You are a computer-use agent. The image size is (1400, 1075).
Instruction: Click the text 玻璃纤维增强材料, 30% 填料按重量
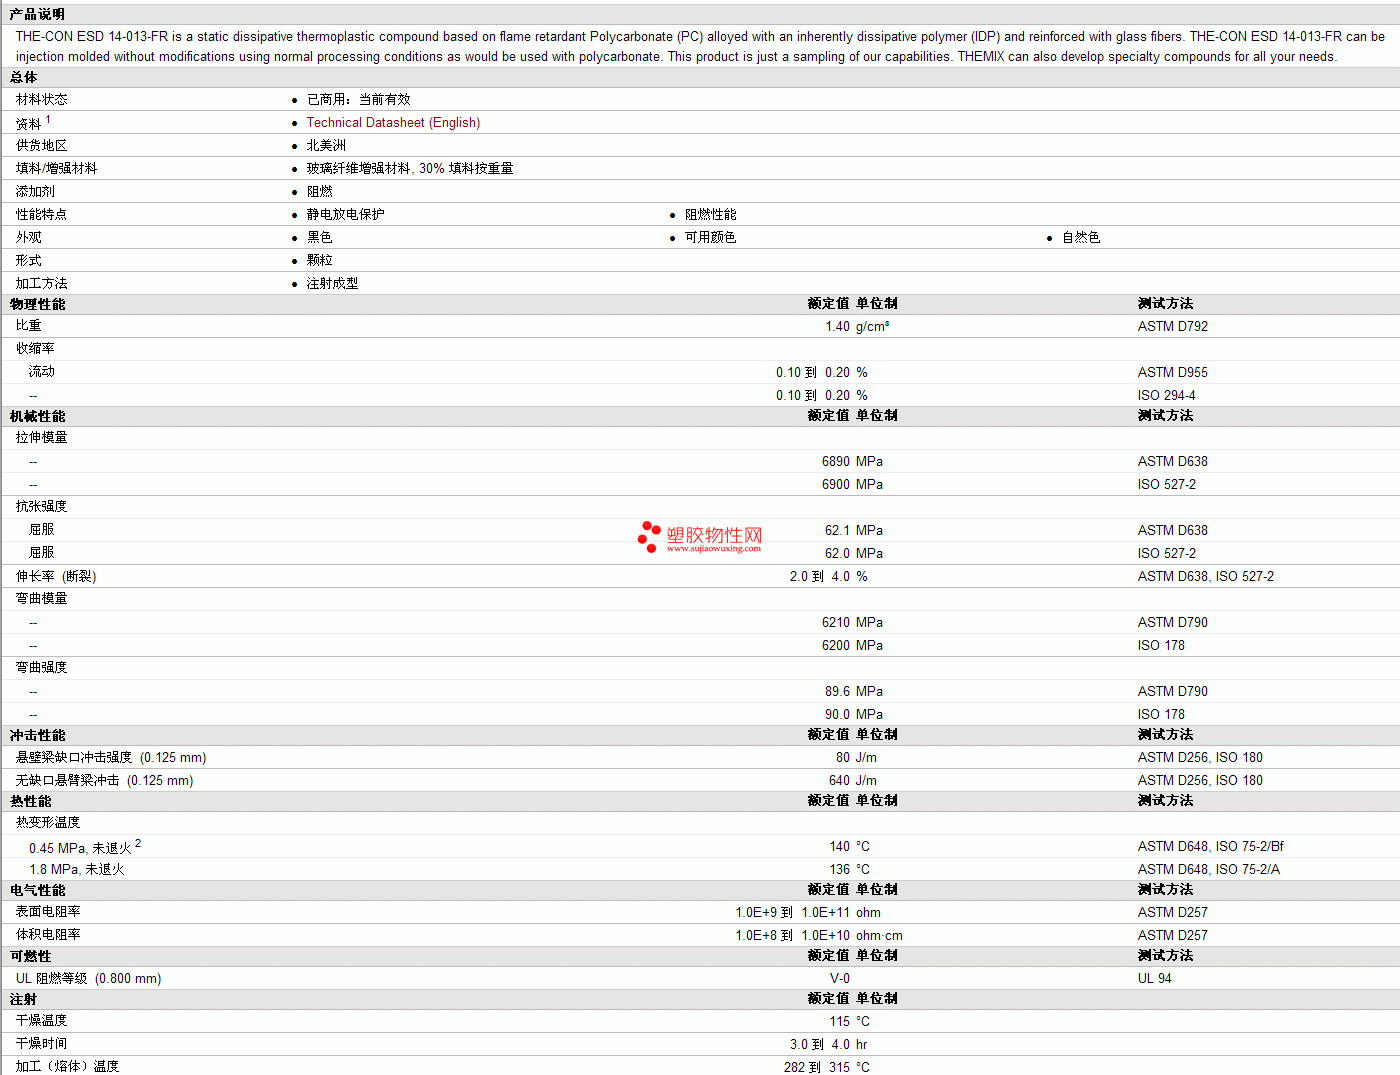(410, 168)
